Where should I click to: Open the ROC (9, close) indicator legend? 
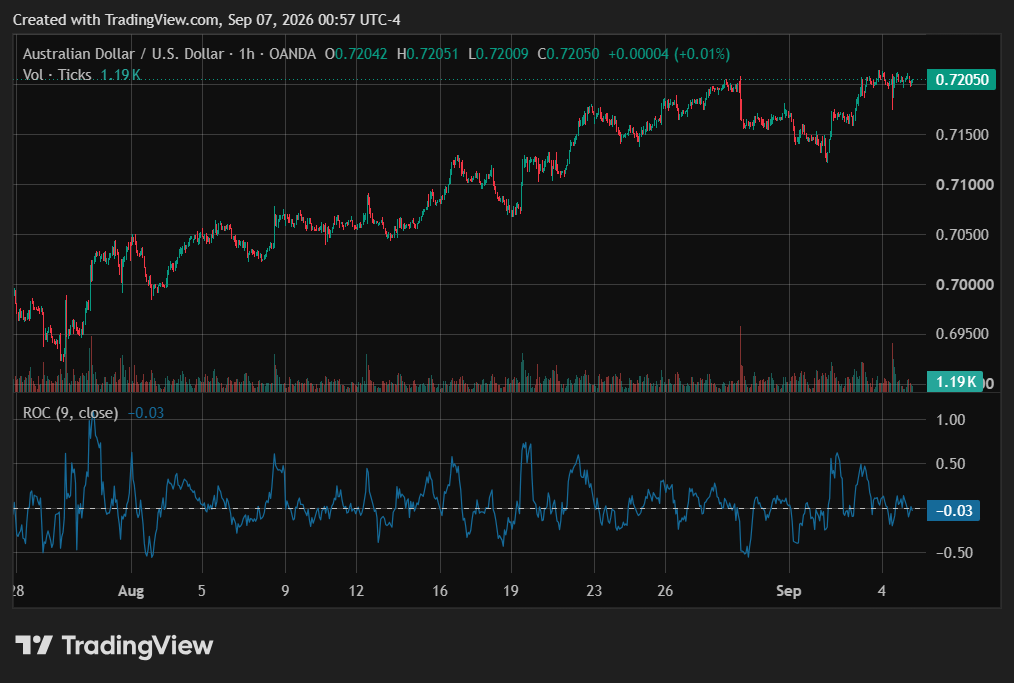tap(70, 413)
